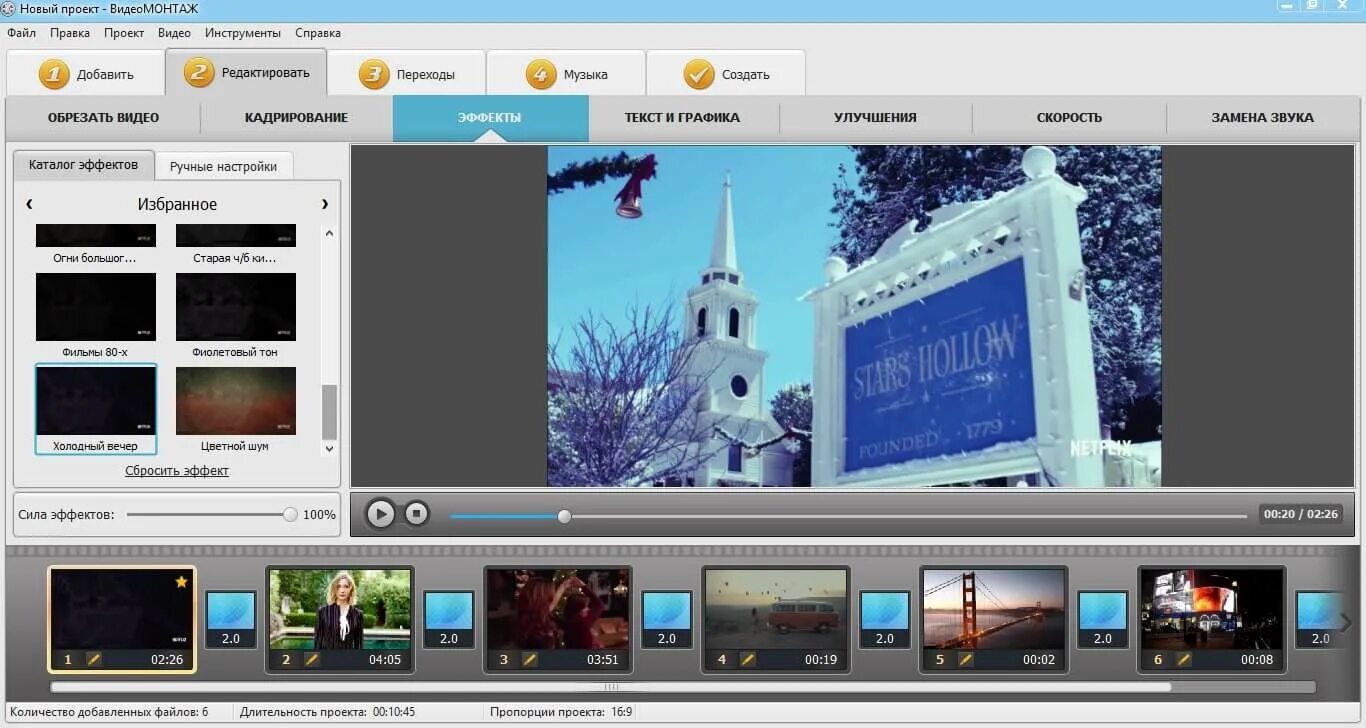
Task: Apply the Фильмы 80-х effect
Action: (x=96, y=316)
